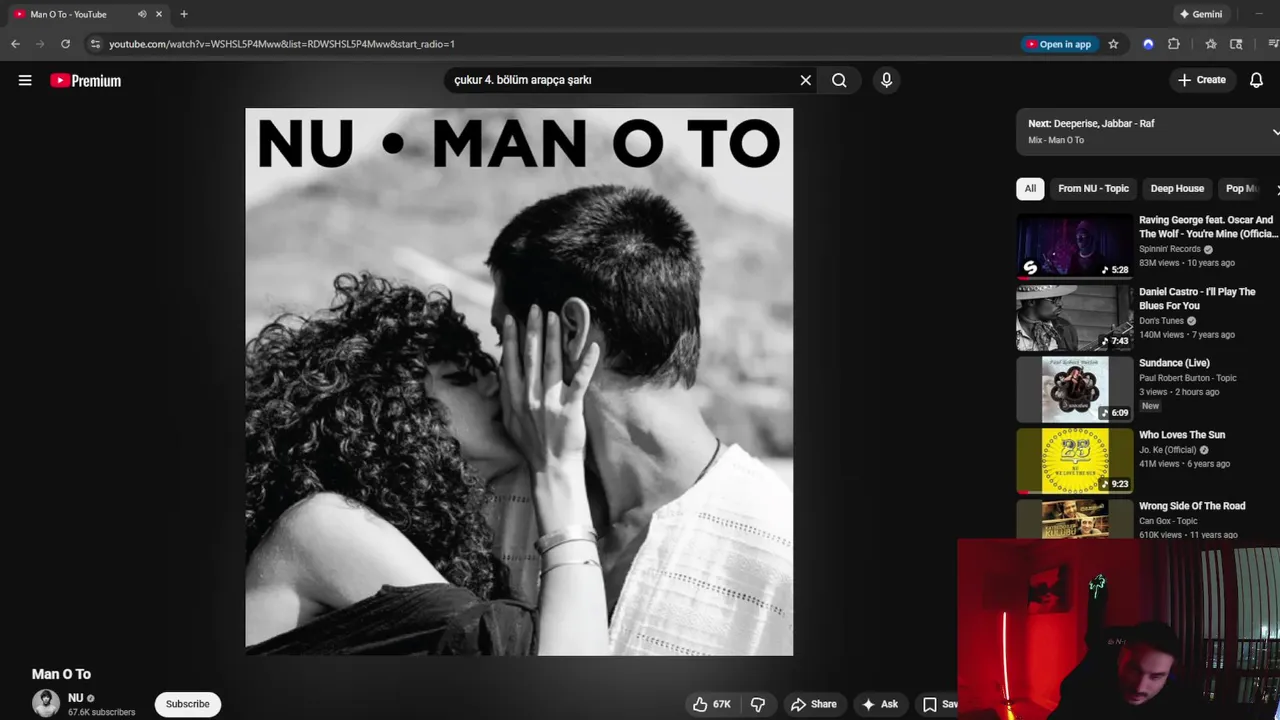Select the From NU - Topic chip

pos(1093,188)
